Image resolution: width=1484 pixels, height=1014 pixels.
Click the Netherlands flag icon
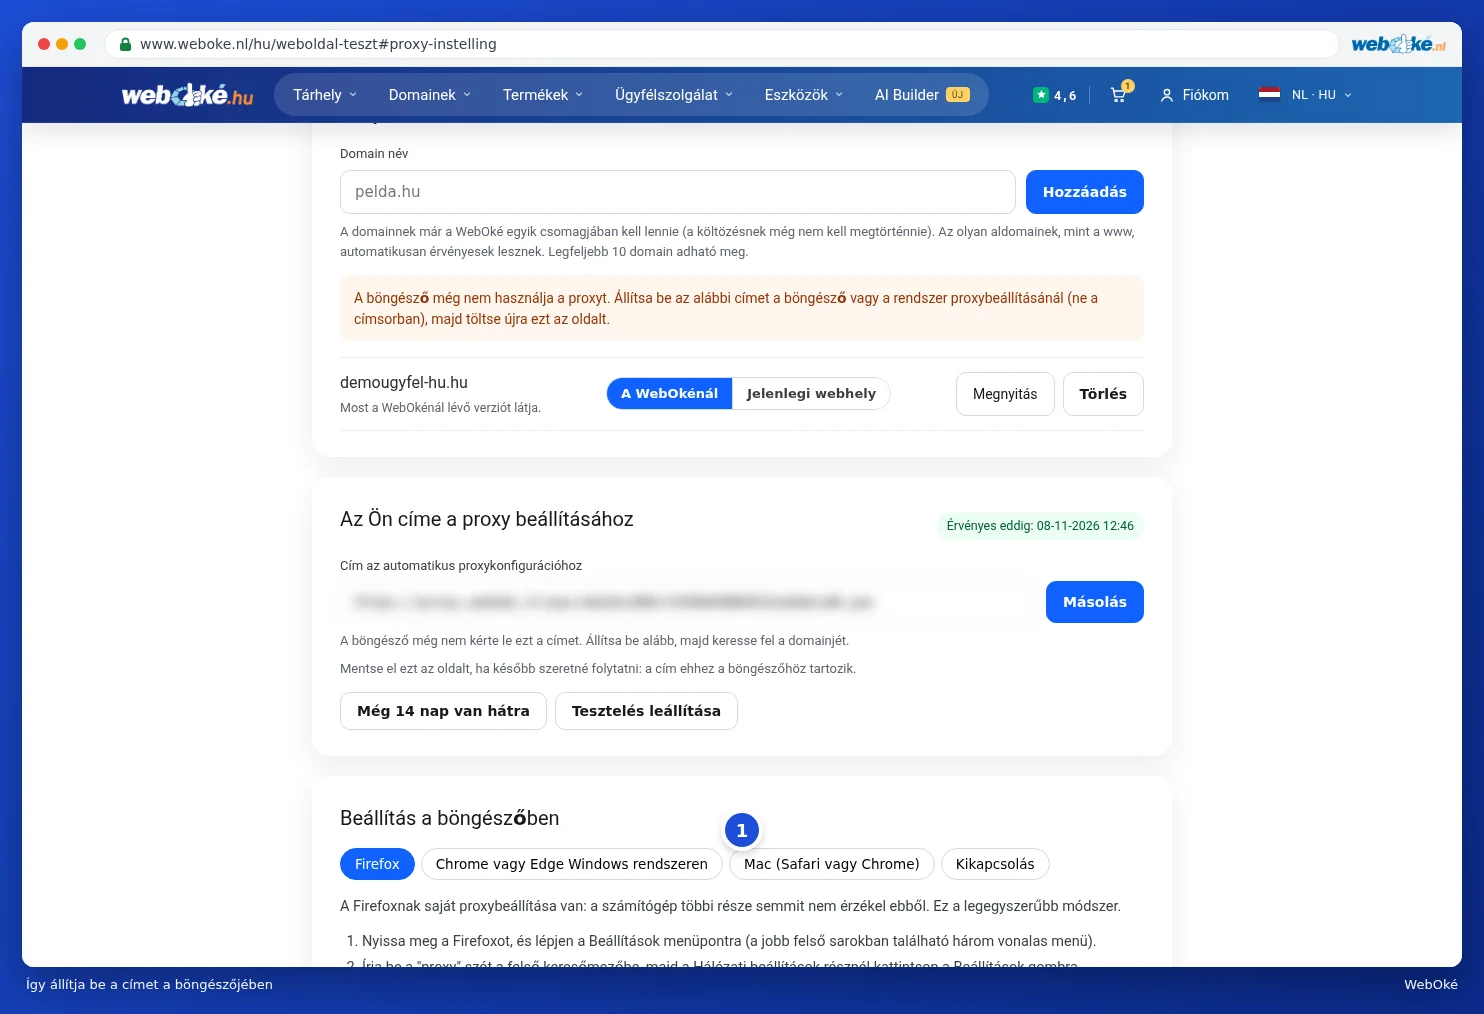(1269, 95)
